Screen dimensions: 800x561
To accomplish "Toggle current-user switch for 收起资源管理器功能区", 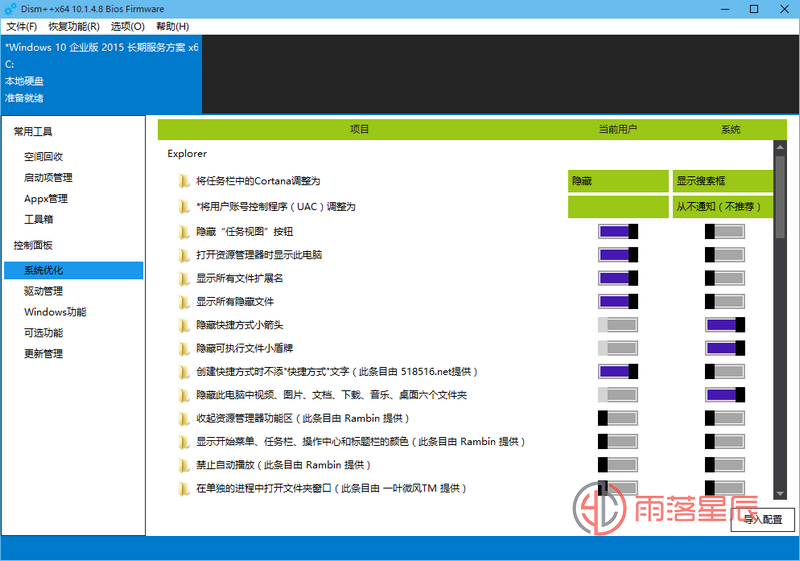I will (618, 418).
